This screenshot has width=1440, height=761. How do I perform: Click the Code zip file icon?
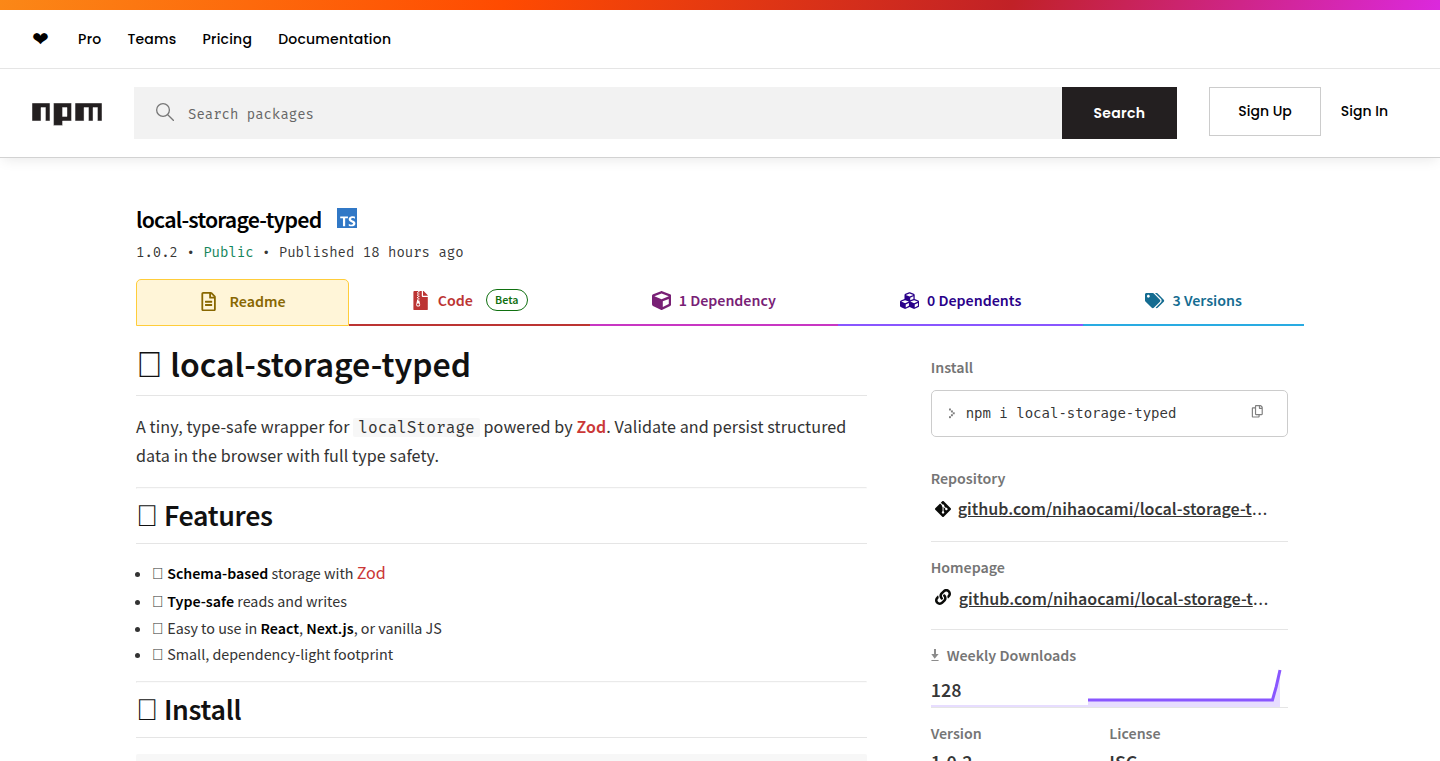(420, 300)
